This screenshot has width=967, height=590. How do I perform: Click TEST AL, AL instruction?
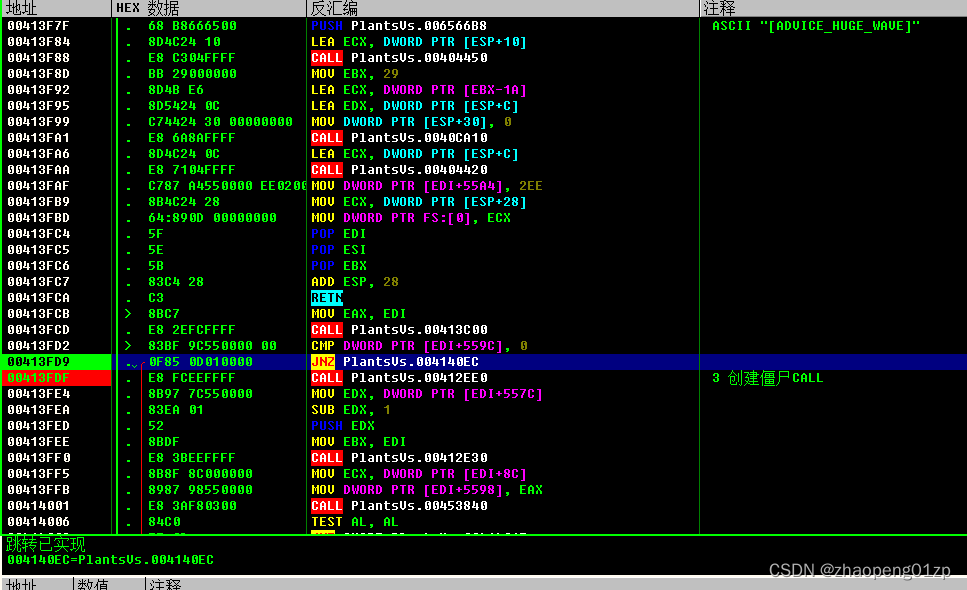(x=355, y=522)
